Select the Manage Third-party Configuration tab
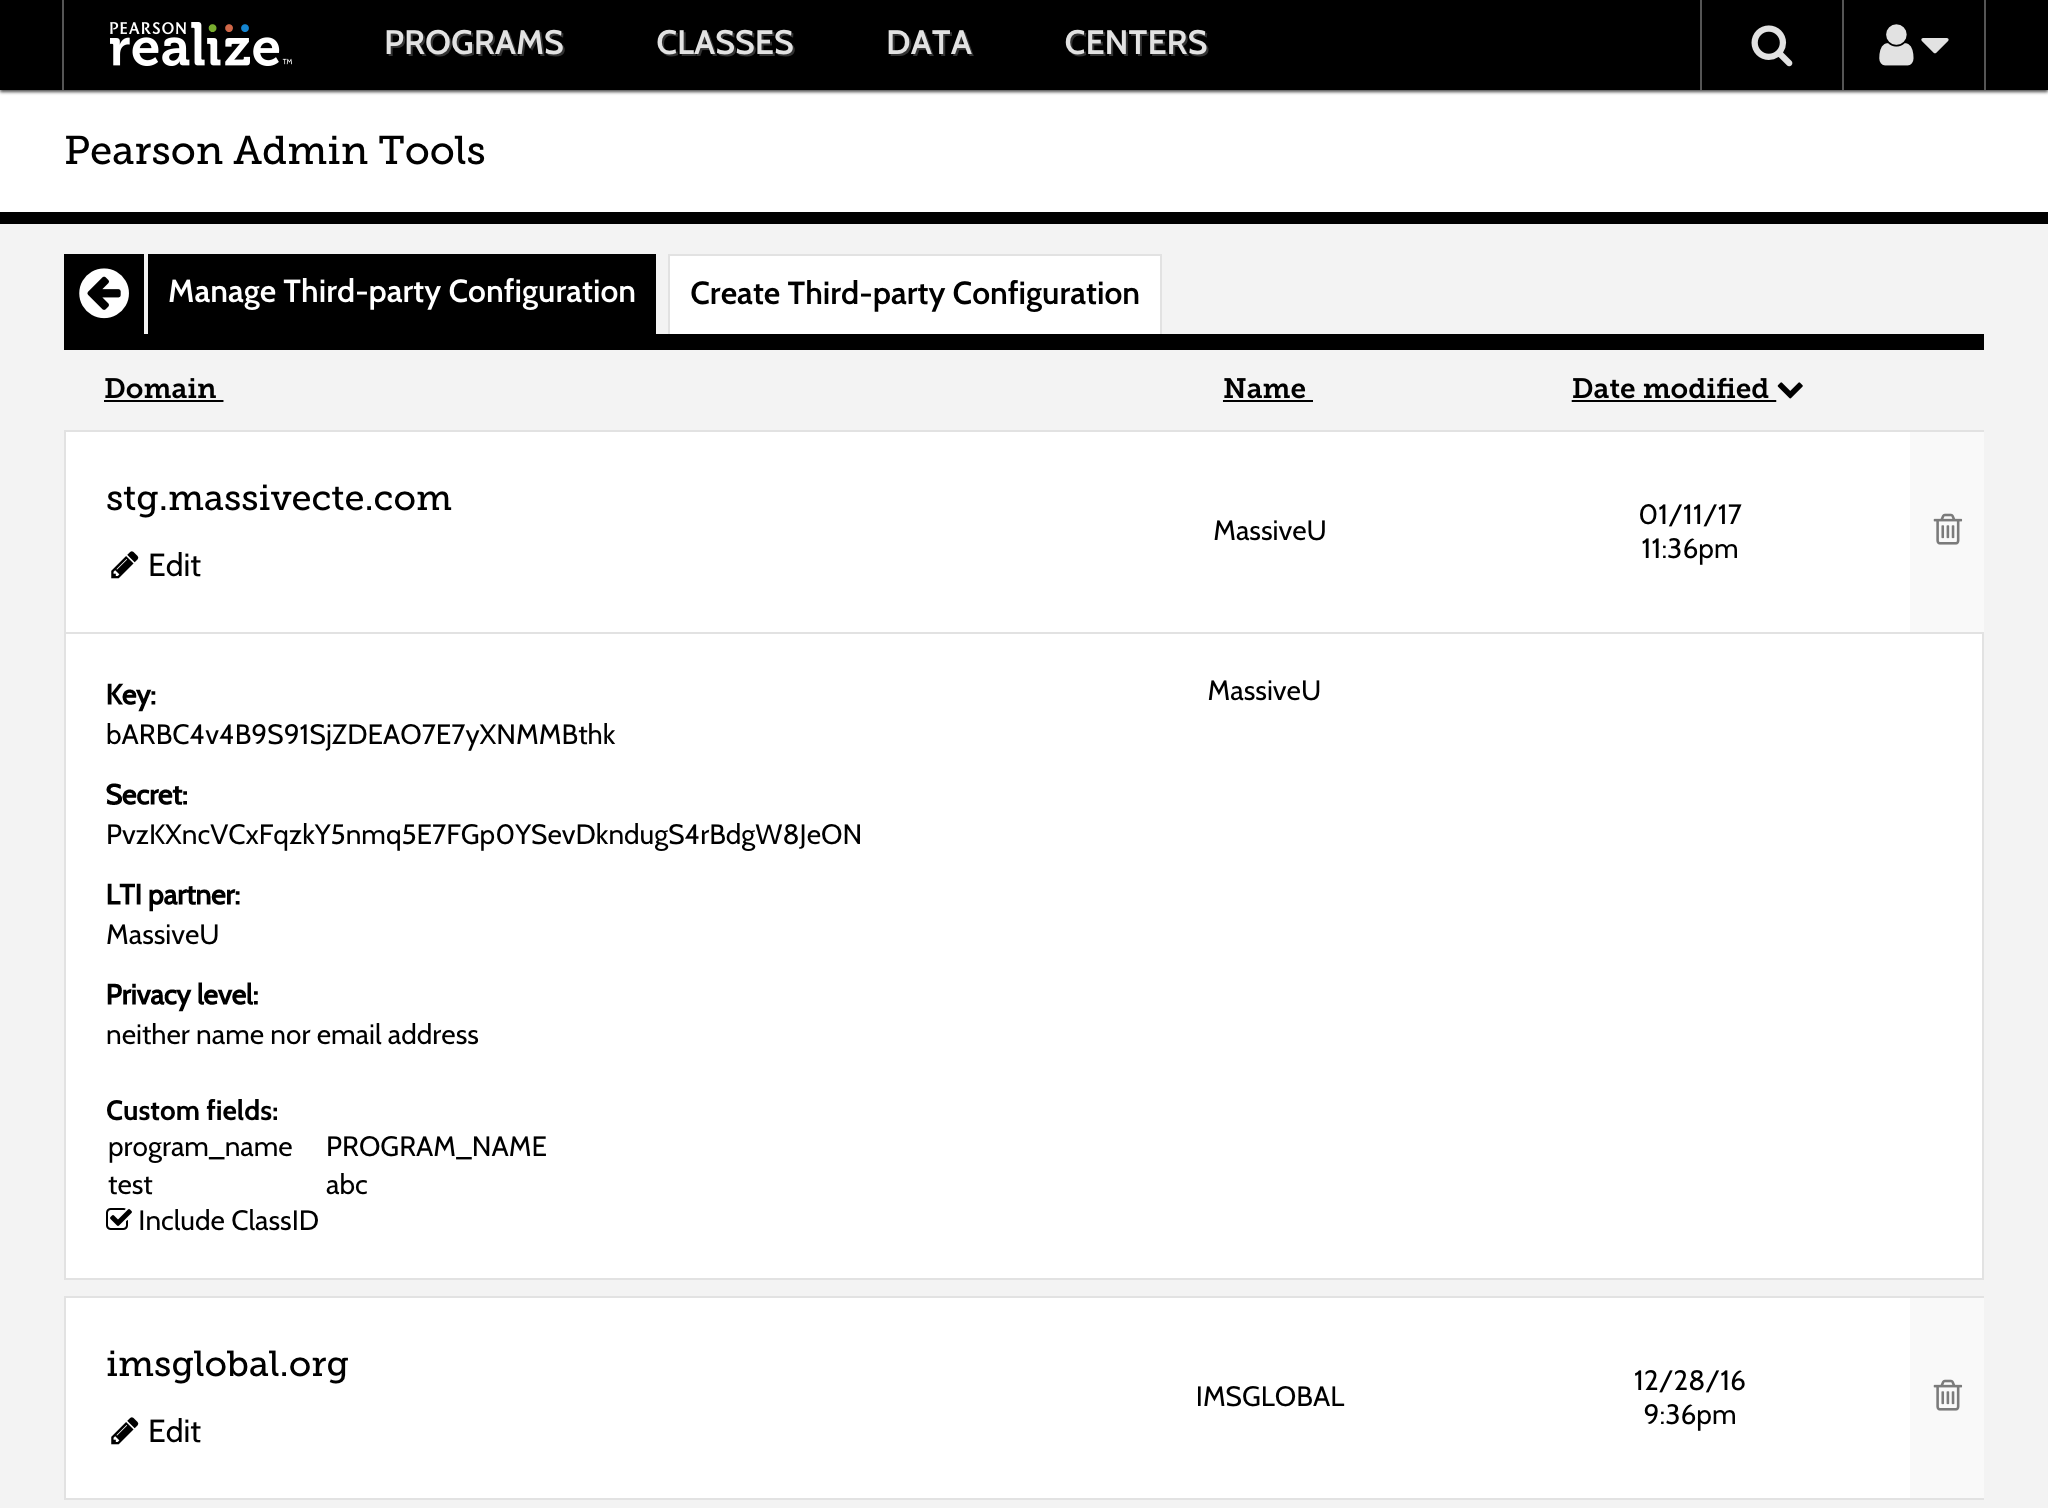The width and height of the screenshot is (2048, 1508). click(x=401, y=292)
